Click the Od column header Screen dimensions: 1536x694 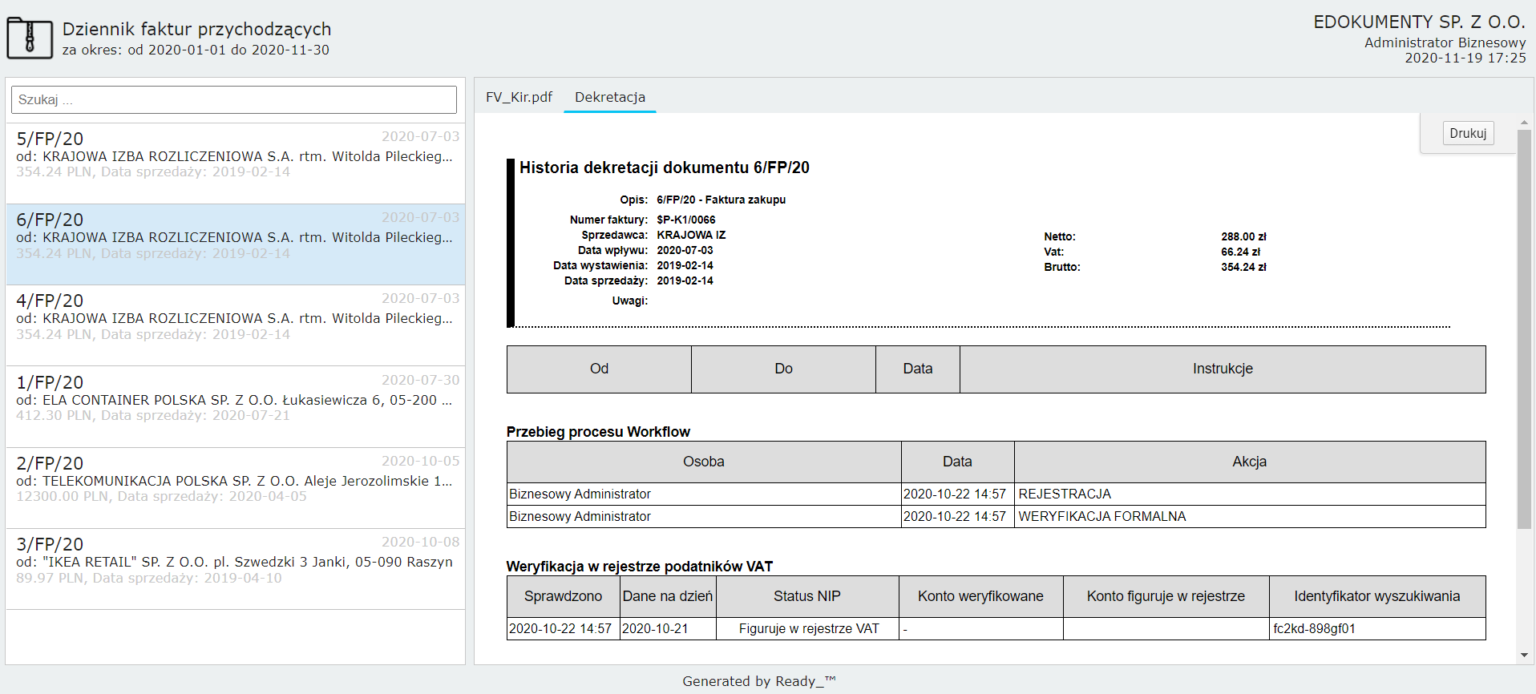[x=599, y=369]
